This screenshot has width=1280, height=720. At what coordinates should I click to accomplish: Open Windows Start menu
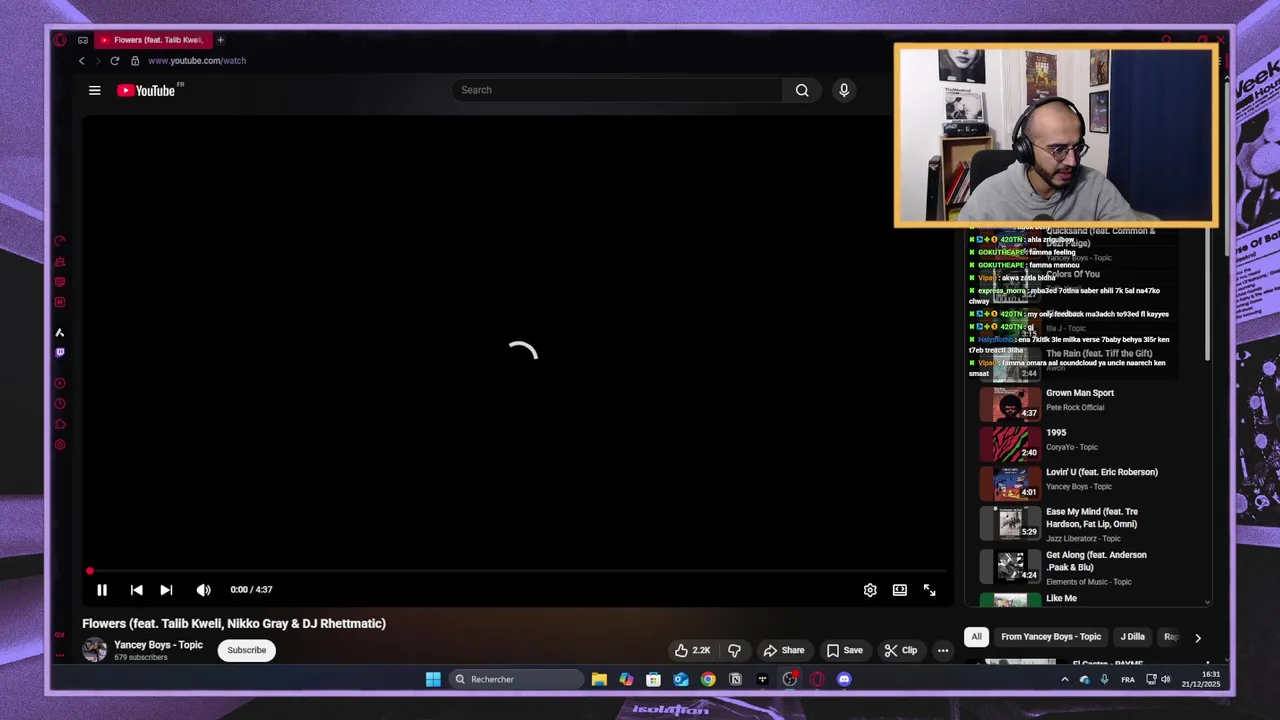pos(433,680)
